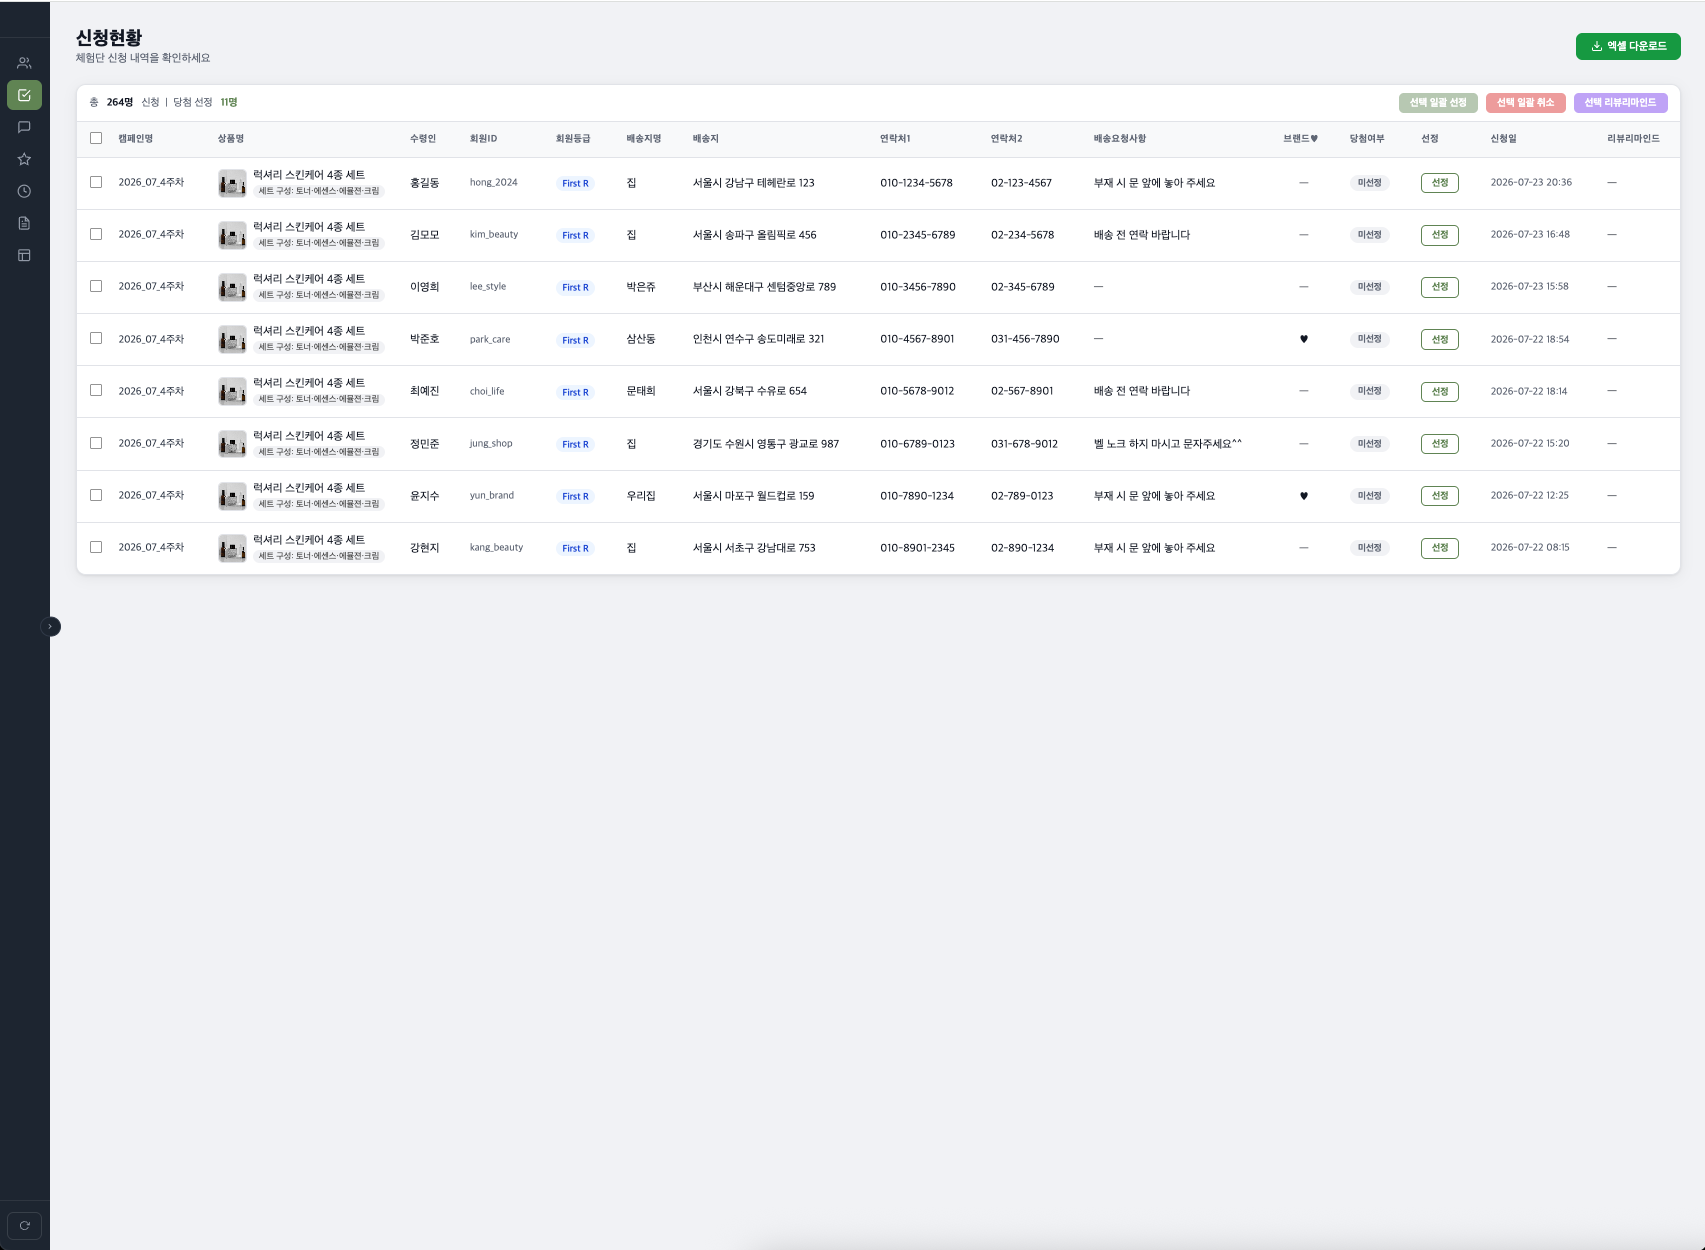Expand the sidebar with the chevron button
This screenshot has height=1250, width=1705.
pos(50,627)
